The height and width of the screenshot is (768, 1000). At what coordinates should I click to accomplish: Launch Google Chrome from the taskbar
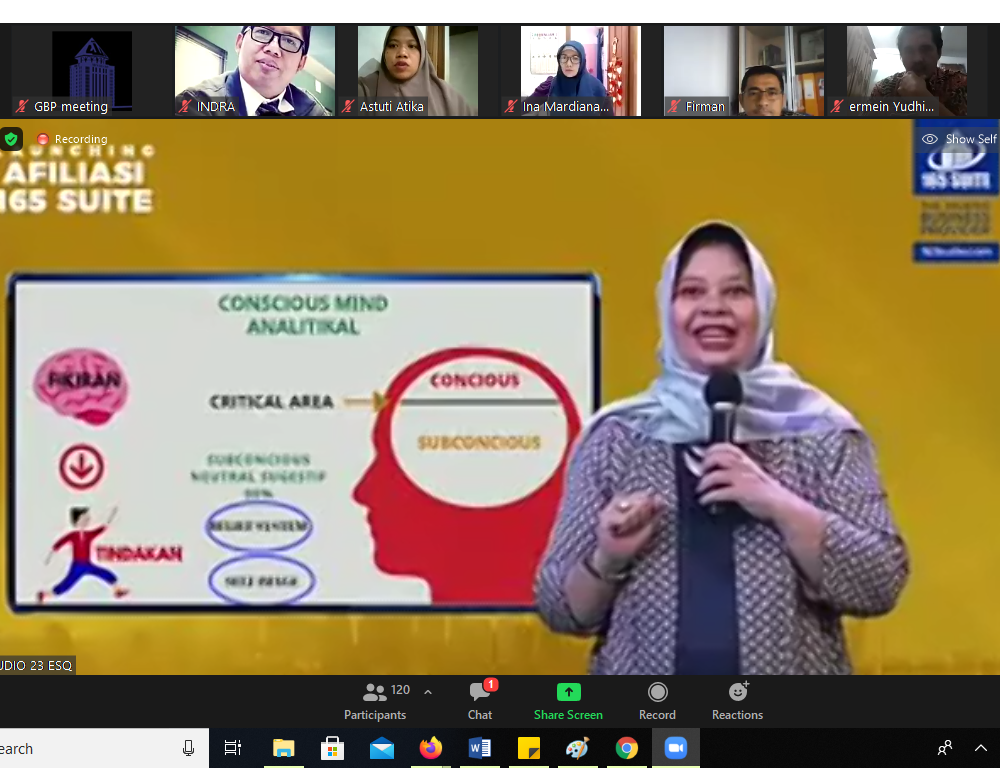point(627,748)
